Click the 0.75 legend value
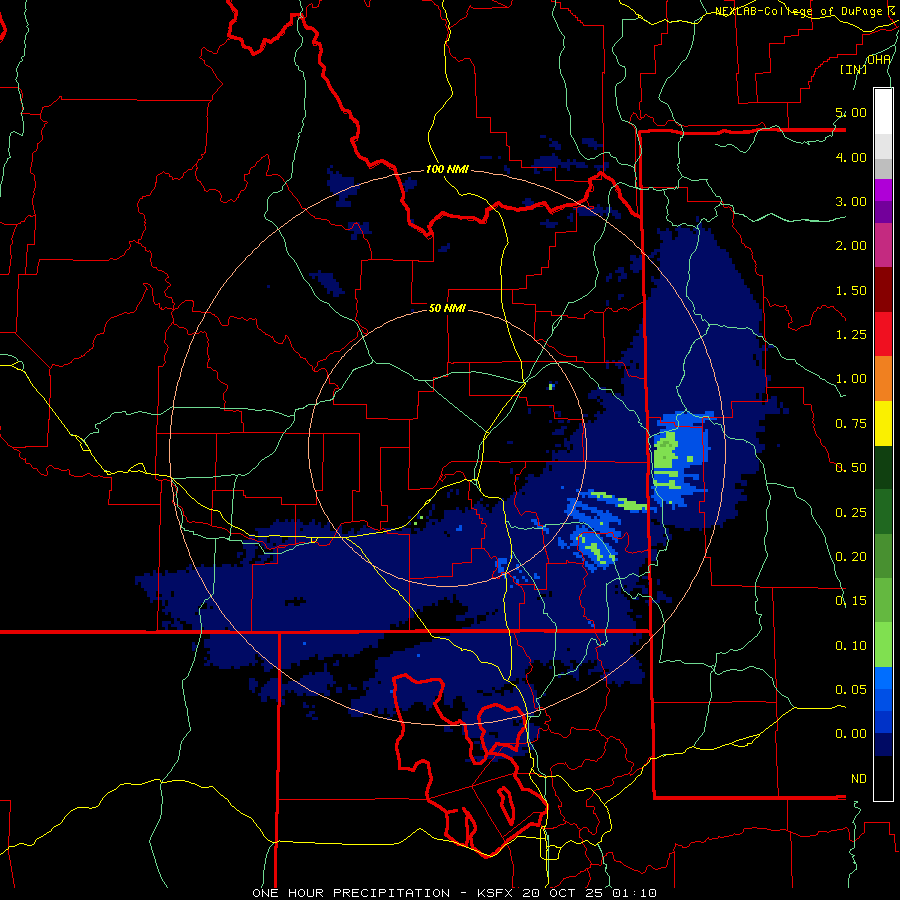The height and width of the screenshot is (900, 900). pos(851,424)
